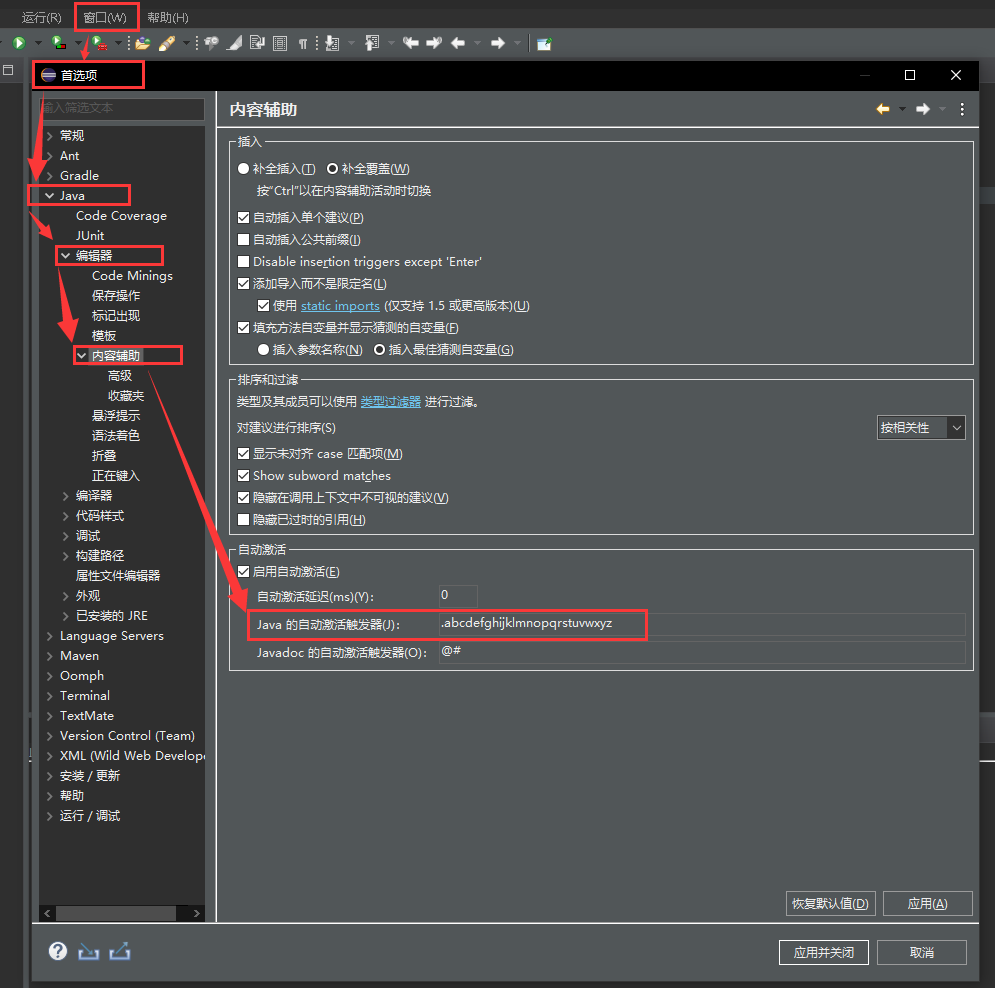Click the show whitespace pilcrow icon
995x988 pixels.
[302, 43]
